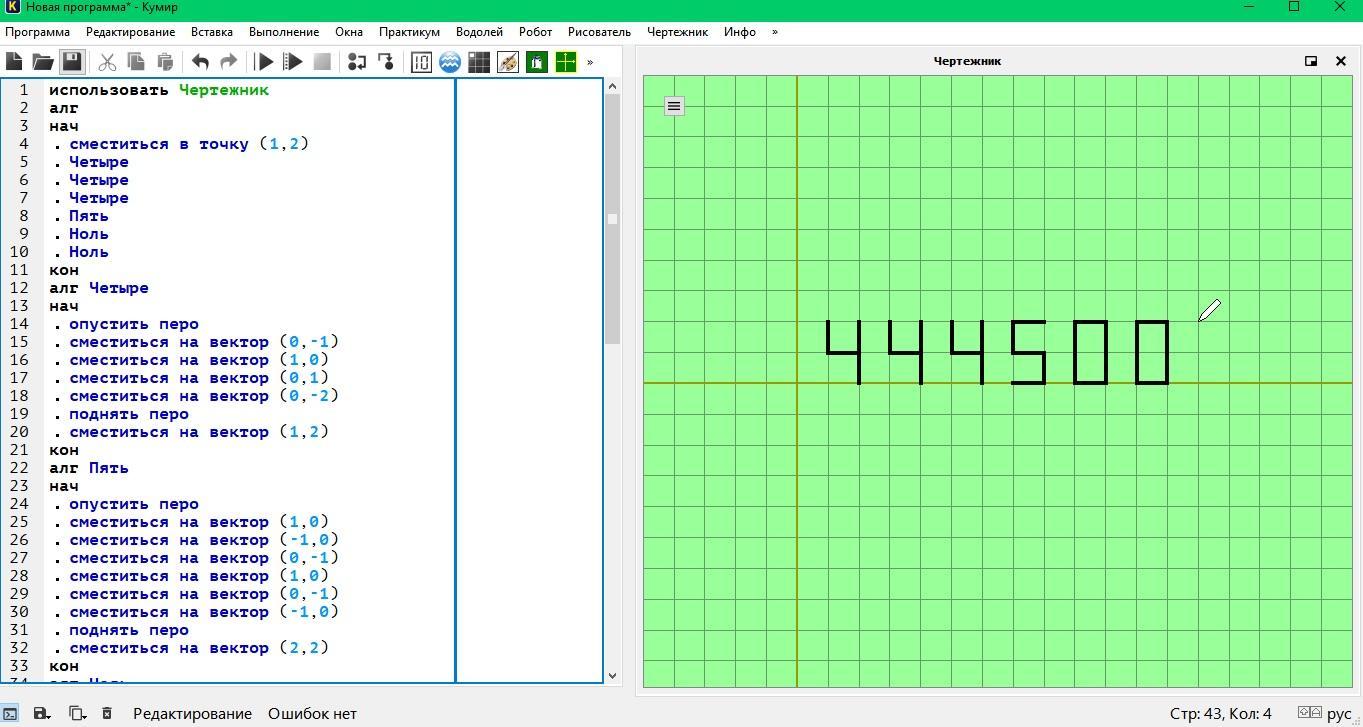Open the Robot grid actor window

(479, 62)
